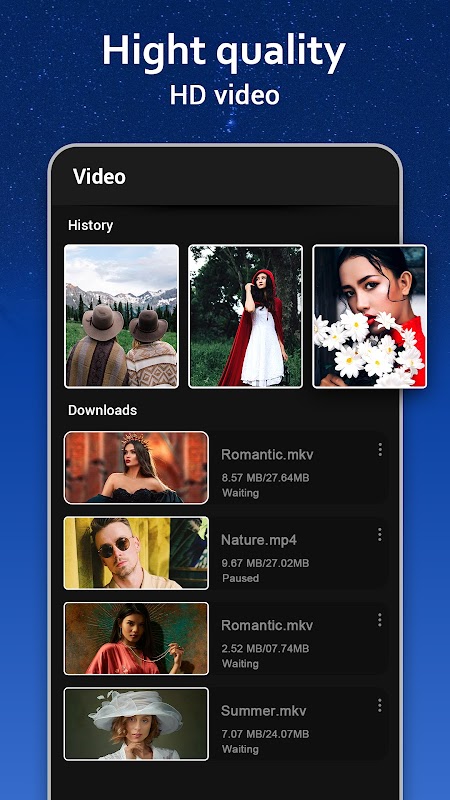
Task: Open three-dot menu for Romantic.mkv 27.64MB download
Action: (x=380, y=449)
